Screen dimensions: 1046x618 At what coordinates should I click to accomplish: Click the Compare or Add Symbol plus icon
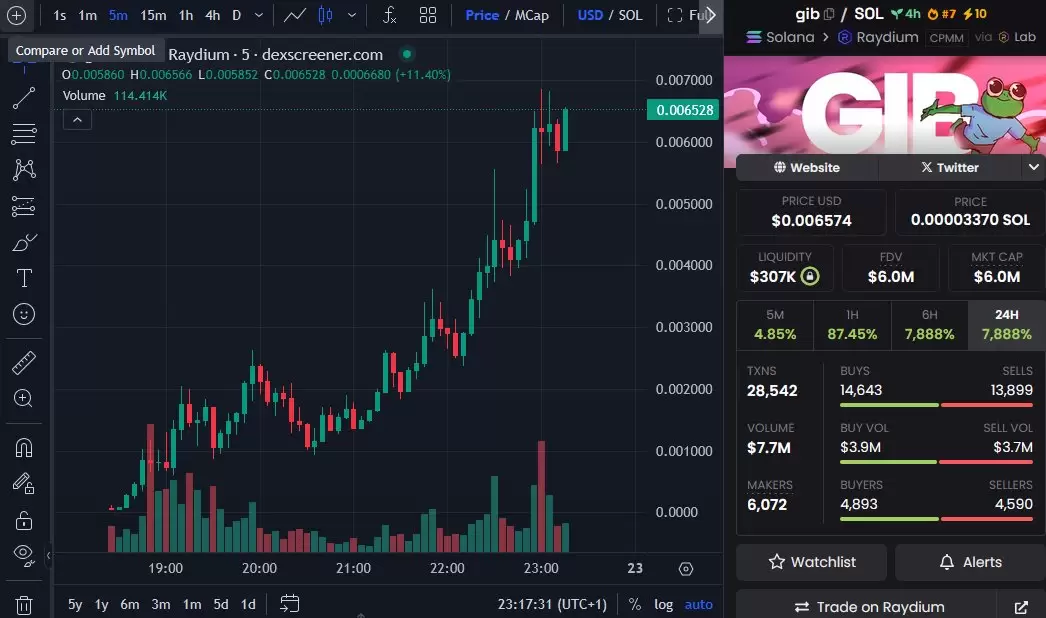(16, 15)
